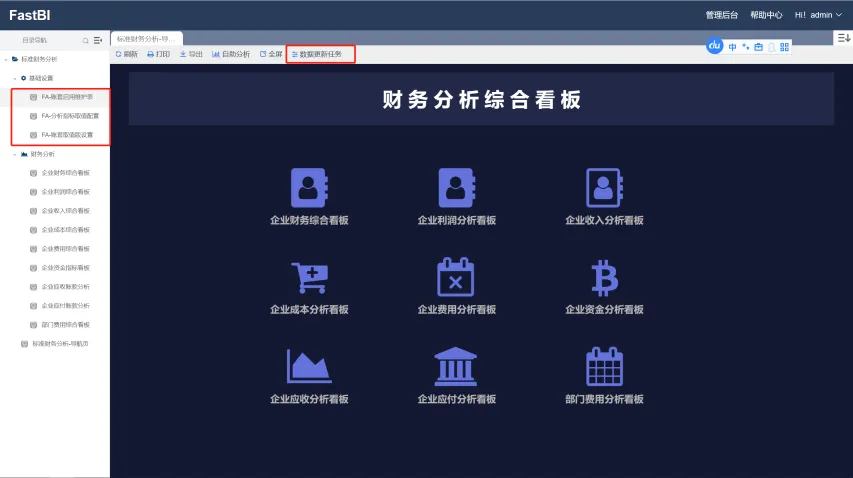853x478 pixels.
Task: Select the 标准财务分析-导… tab
Action: click(x=146, y=39)
